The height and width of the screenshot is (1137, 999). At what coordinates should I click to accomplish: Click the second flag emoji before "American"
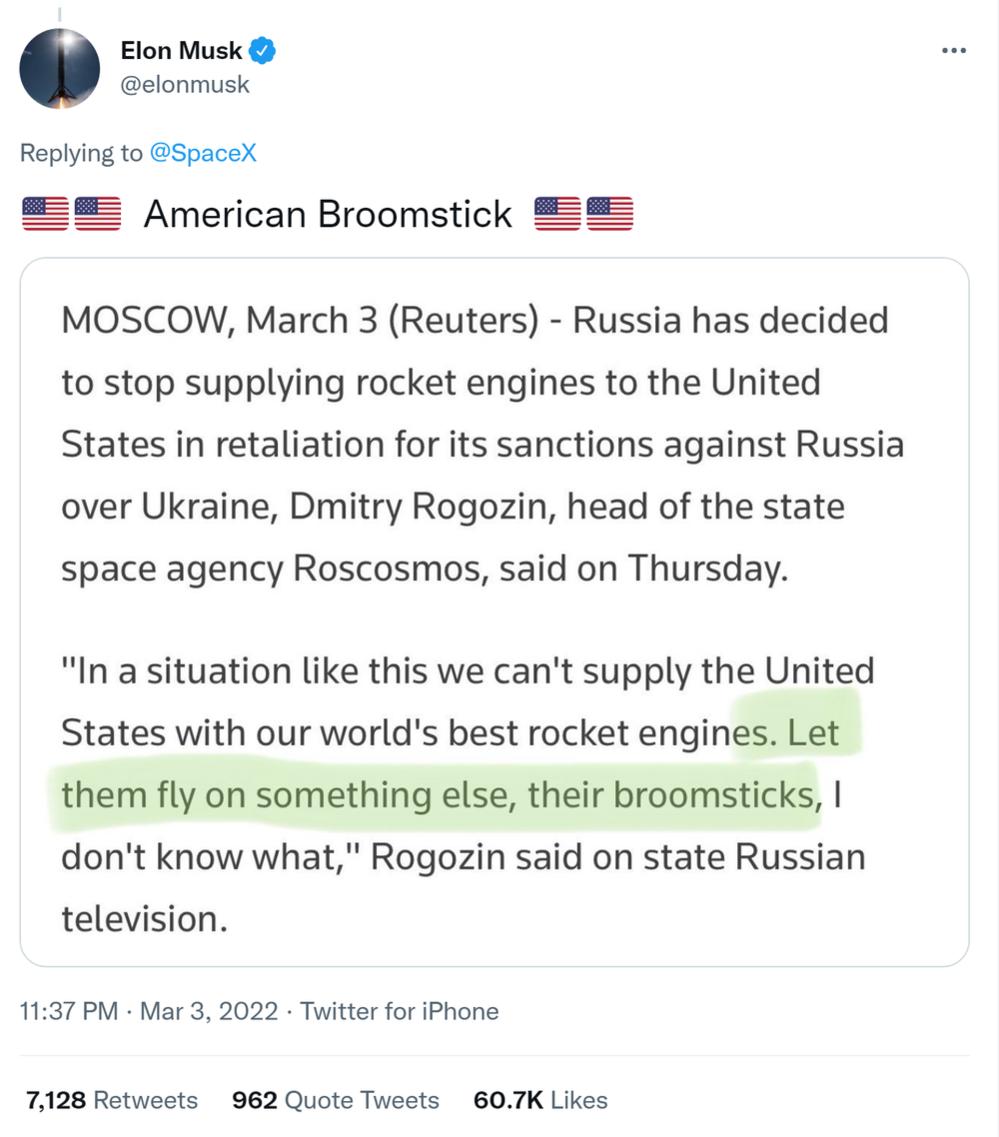(x=97, y=214)
